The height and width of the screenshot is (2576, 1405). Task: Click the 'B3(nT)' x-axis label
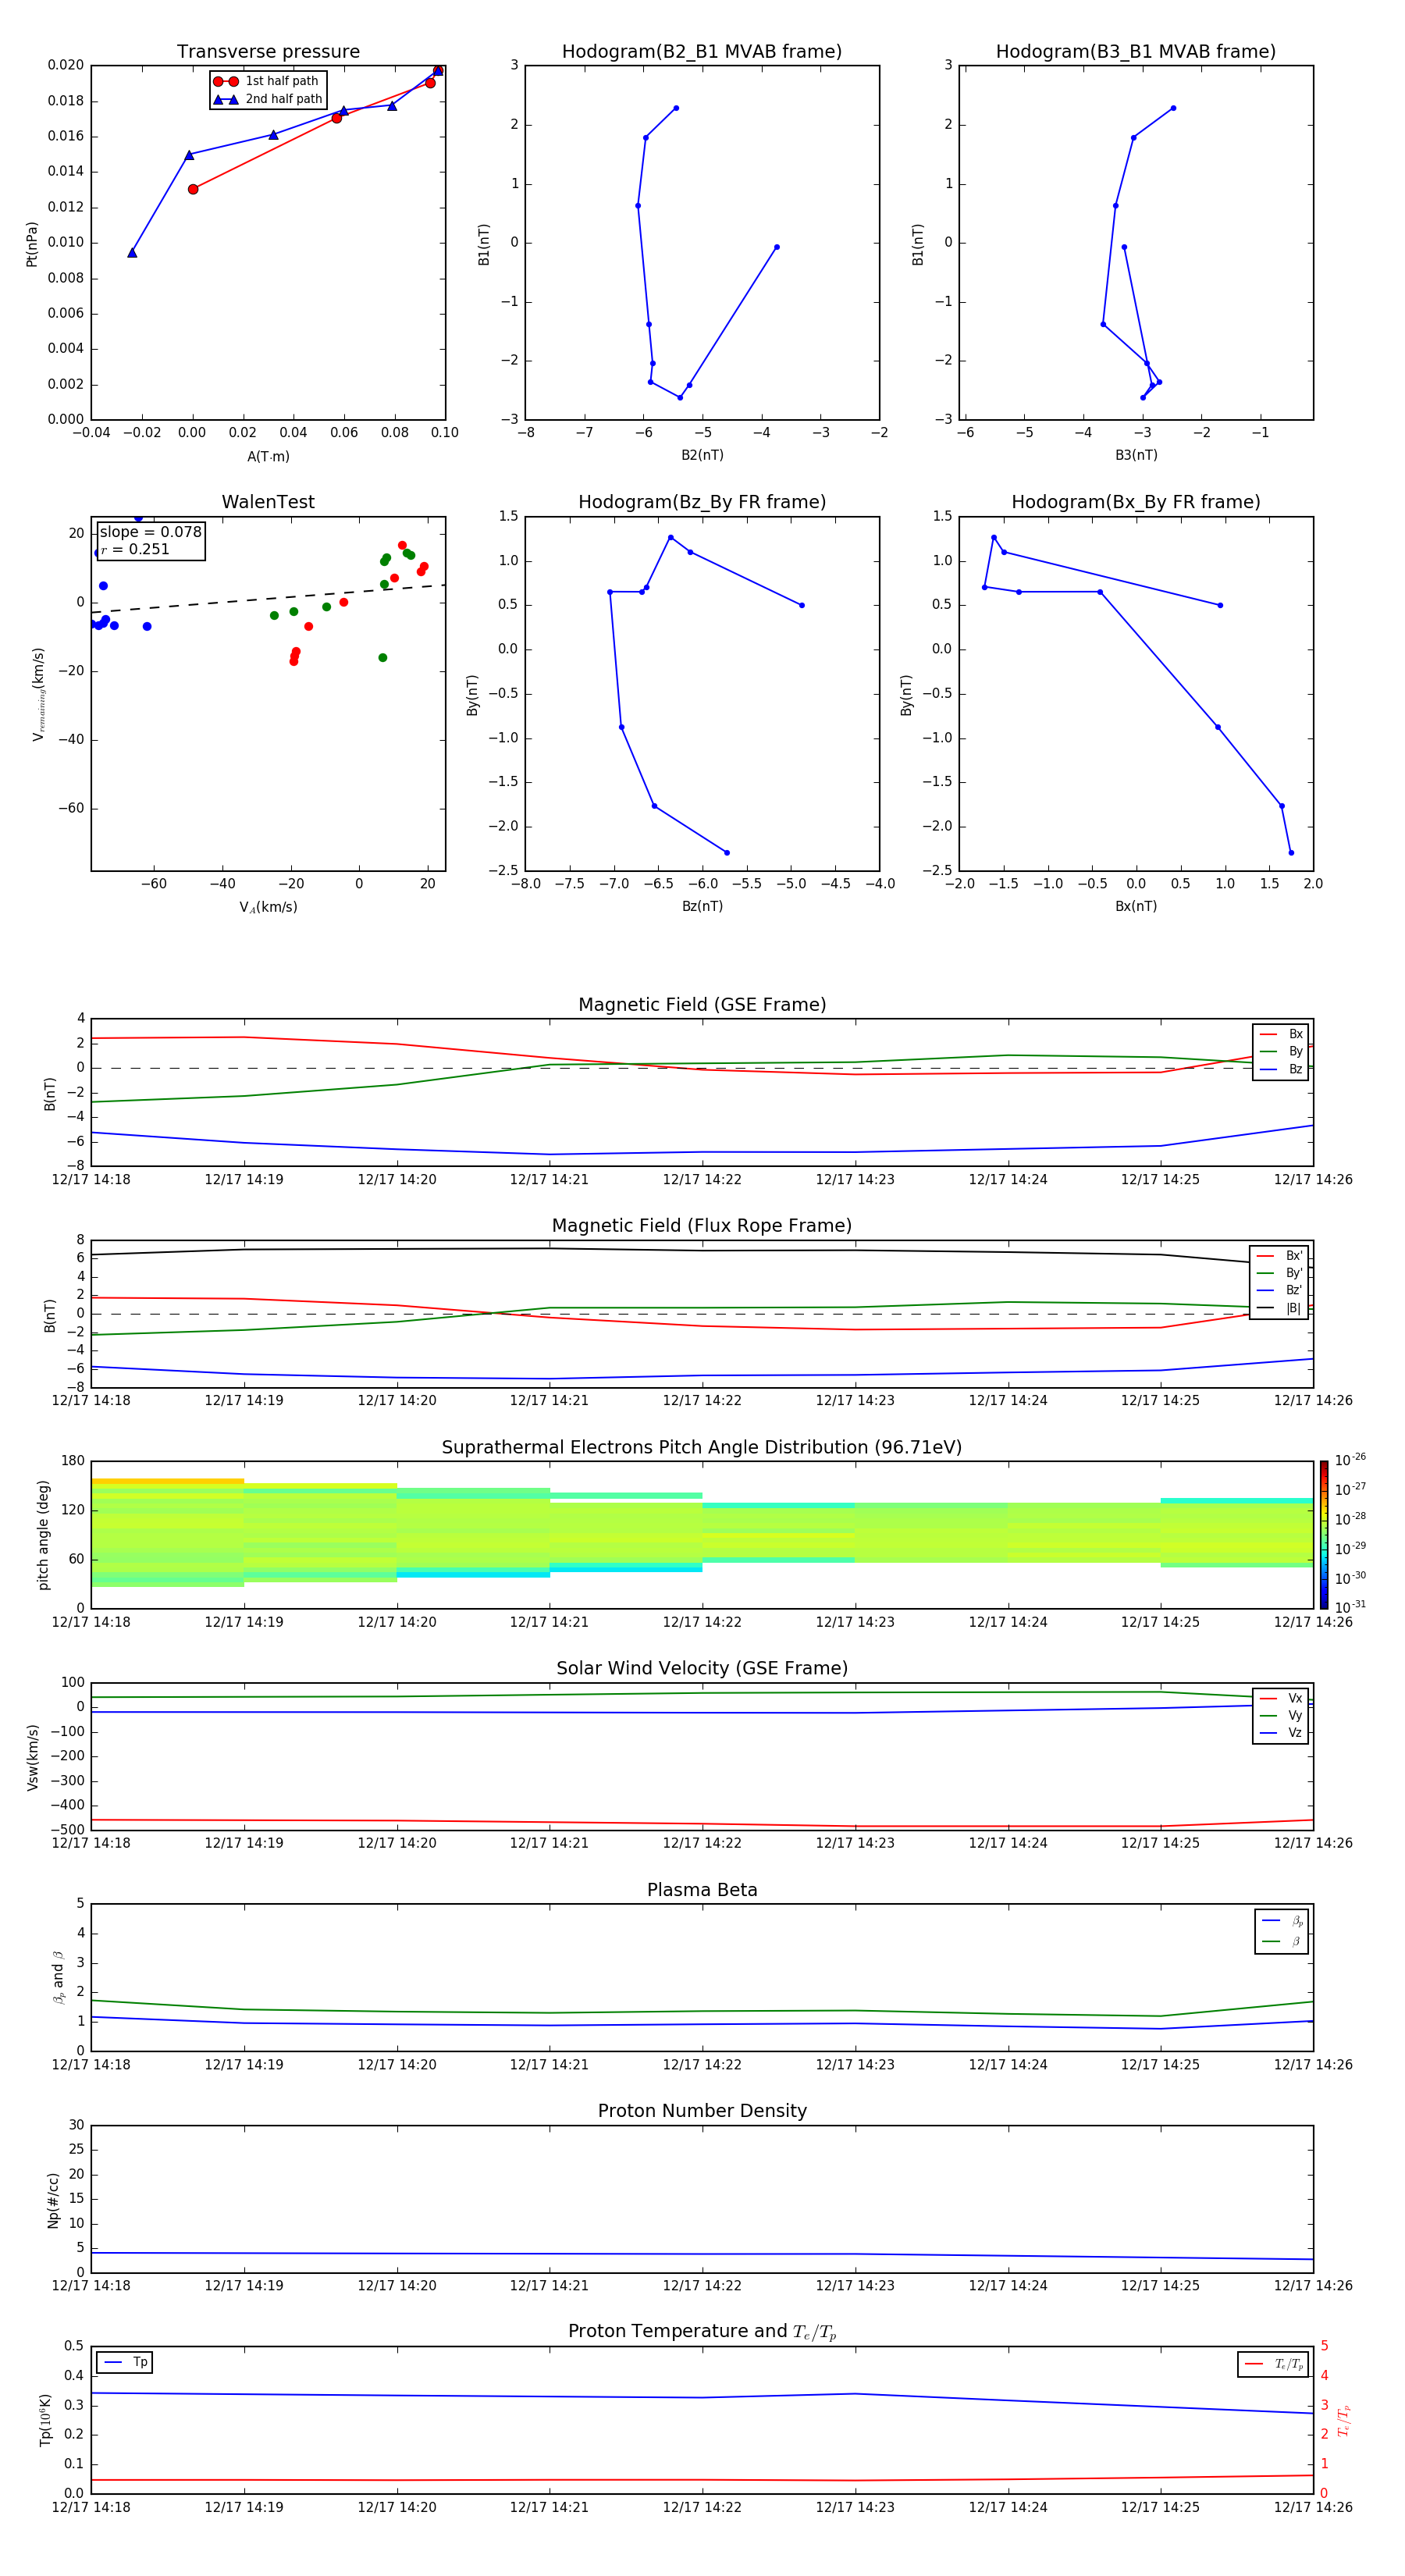click(1136, 455)
